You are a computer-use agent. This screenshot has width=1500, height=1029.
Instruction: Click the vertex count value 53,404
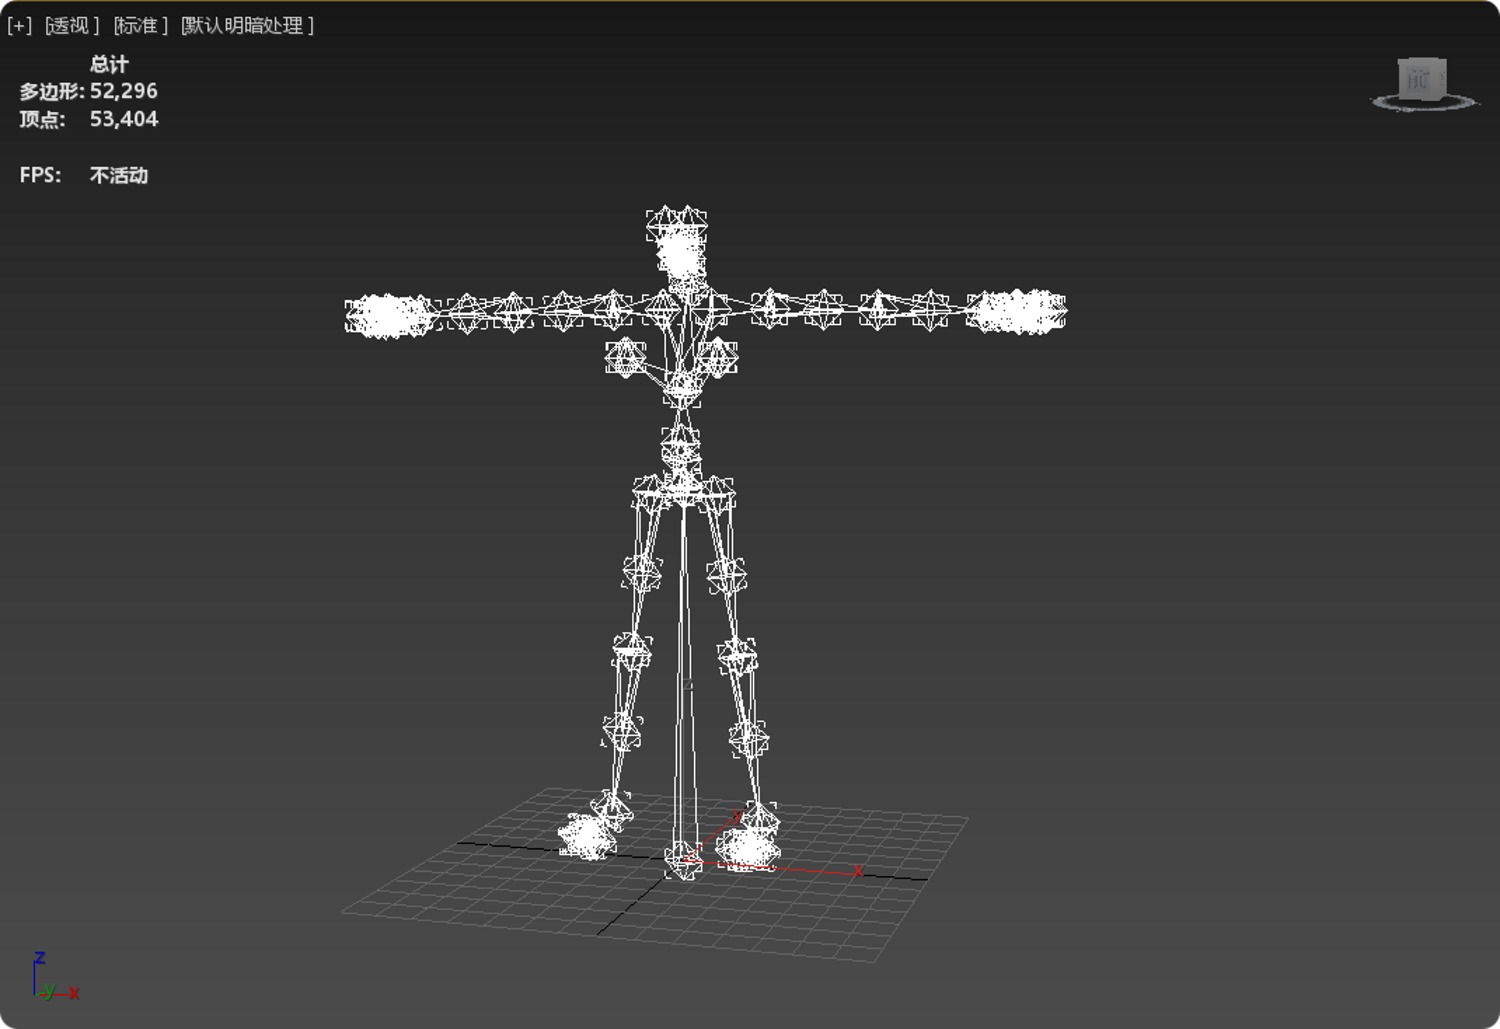click(x=124, y=119)
